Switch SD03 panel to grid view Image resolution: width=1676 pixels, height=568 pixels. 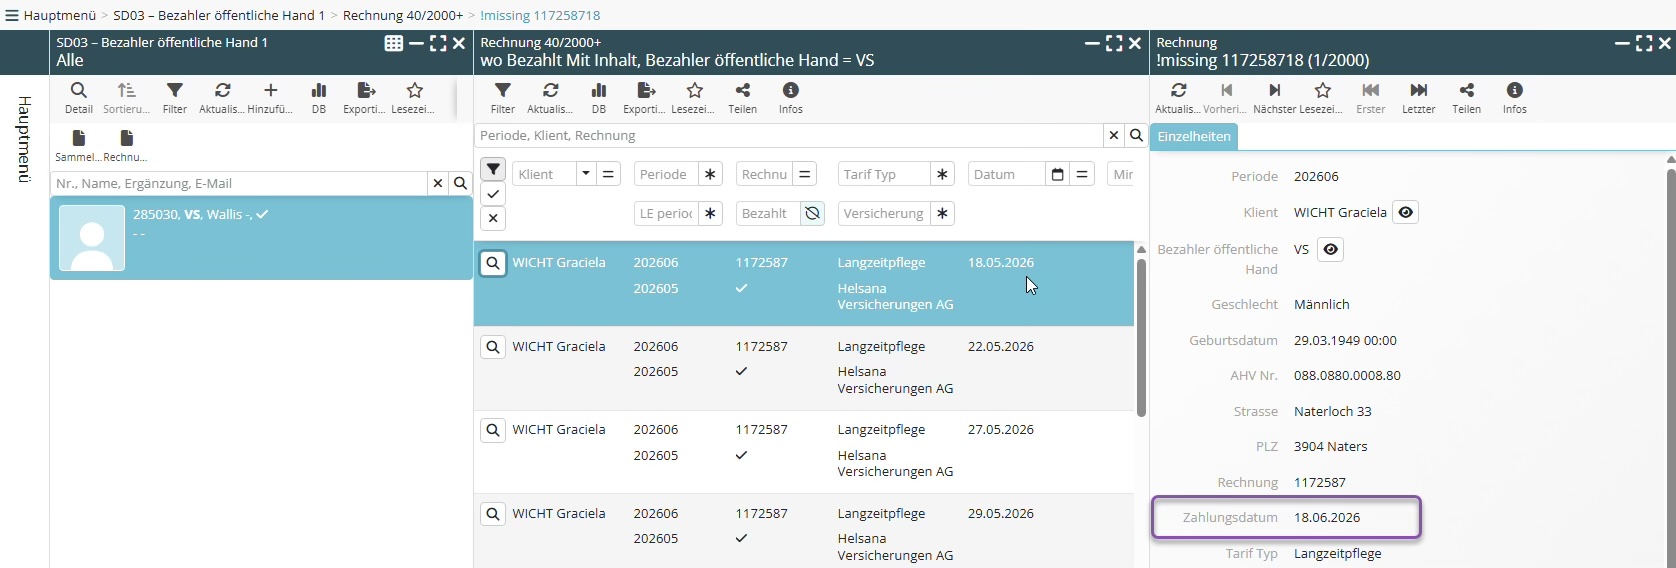point(394,43)
